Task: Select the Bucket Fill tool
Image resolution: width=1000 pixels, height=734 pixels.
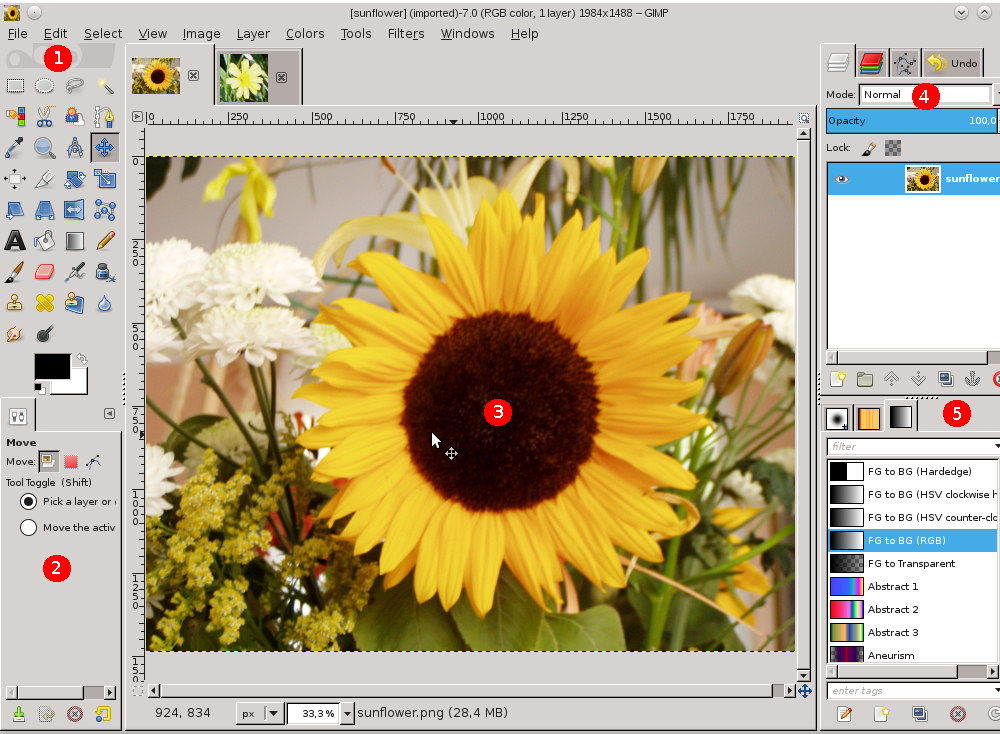Action: coord(44,240)
